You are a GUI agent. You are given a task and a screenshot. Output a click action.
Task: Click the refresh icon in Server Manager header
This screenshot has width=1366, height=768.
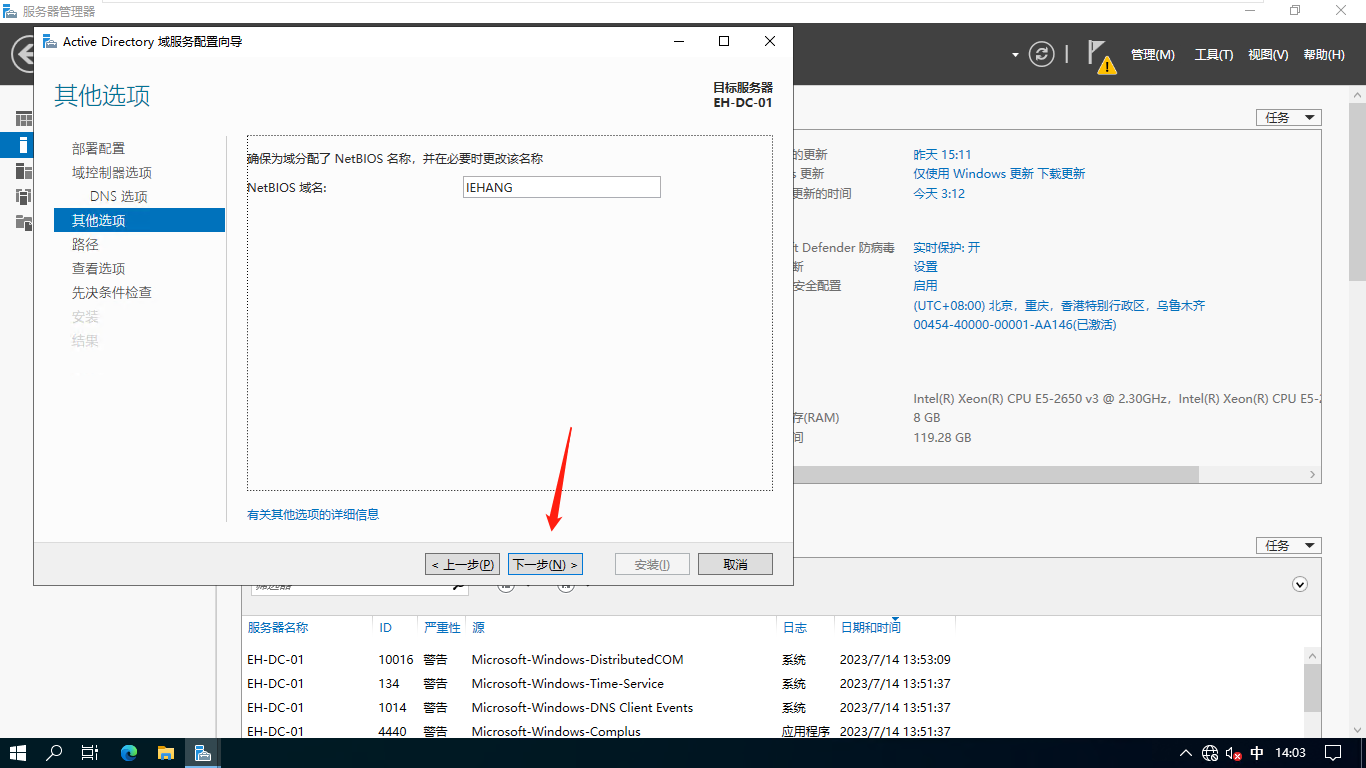point(1042,54)
